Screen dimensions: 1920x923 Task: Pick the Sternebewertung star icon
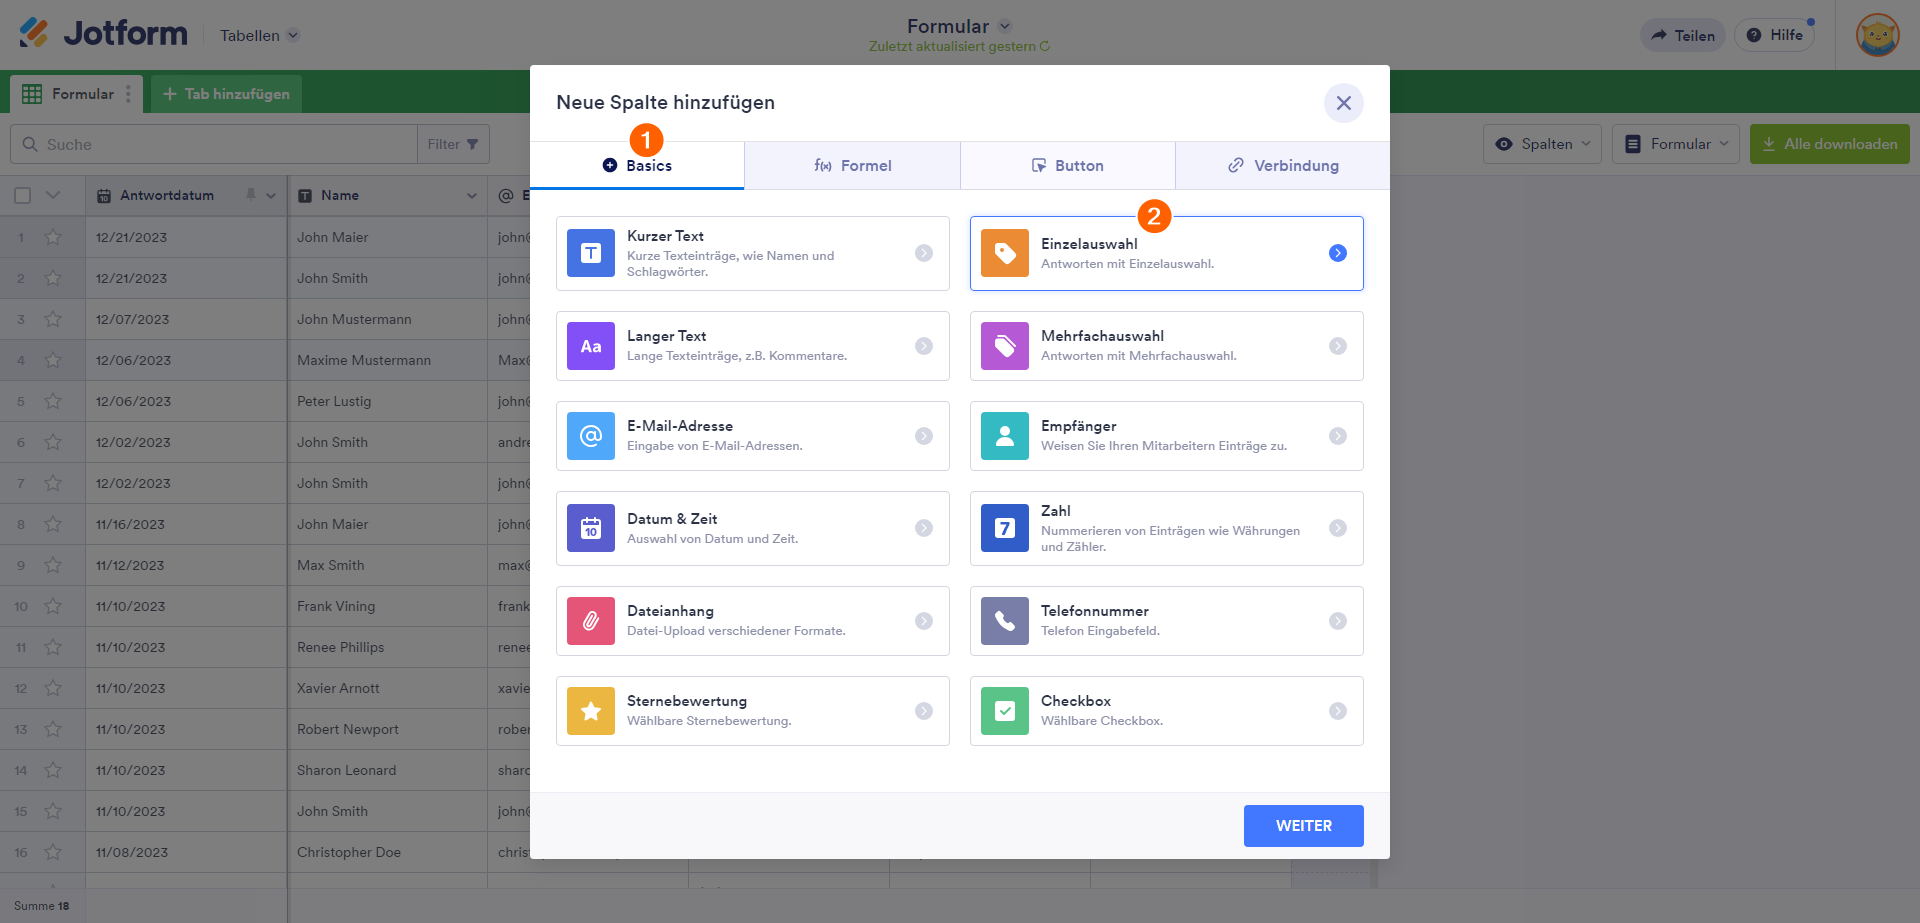coord(590,711)
